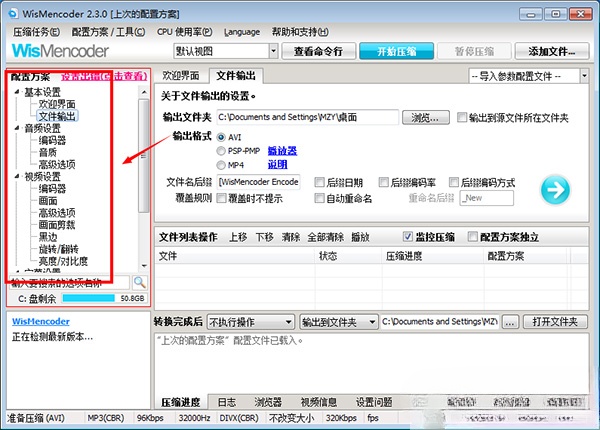The width and height of the screenshot is (600, 430).
Task: Enable 自动重命名 checkbox
Action: coord(319,198)
